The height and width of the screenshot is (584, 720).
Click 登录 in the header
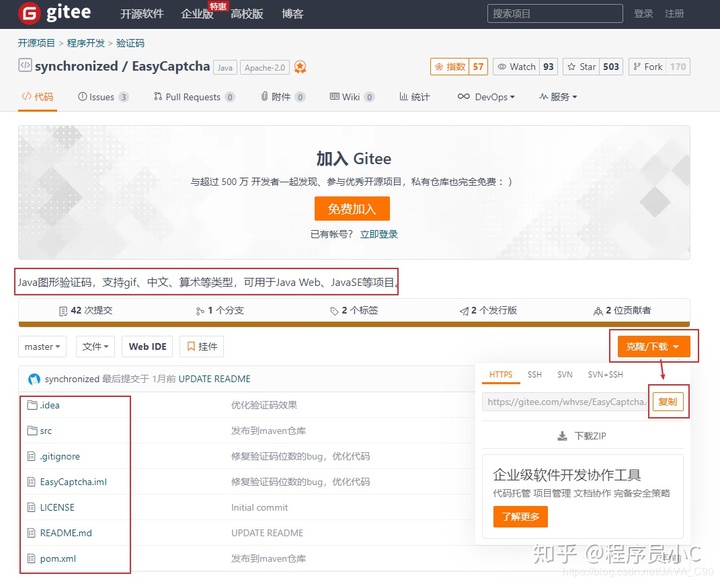643,14
